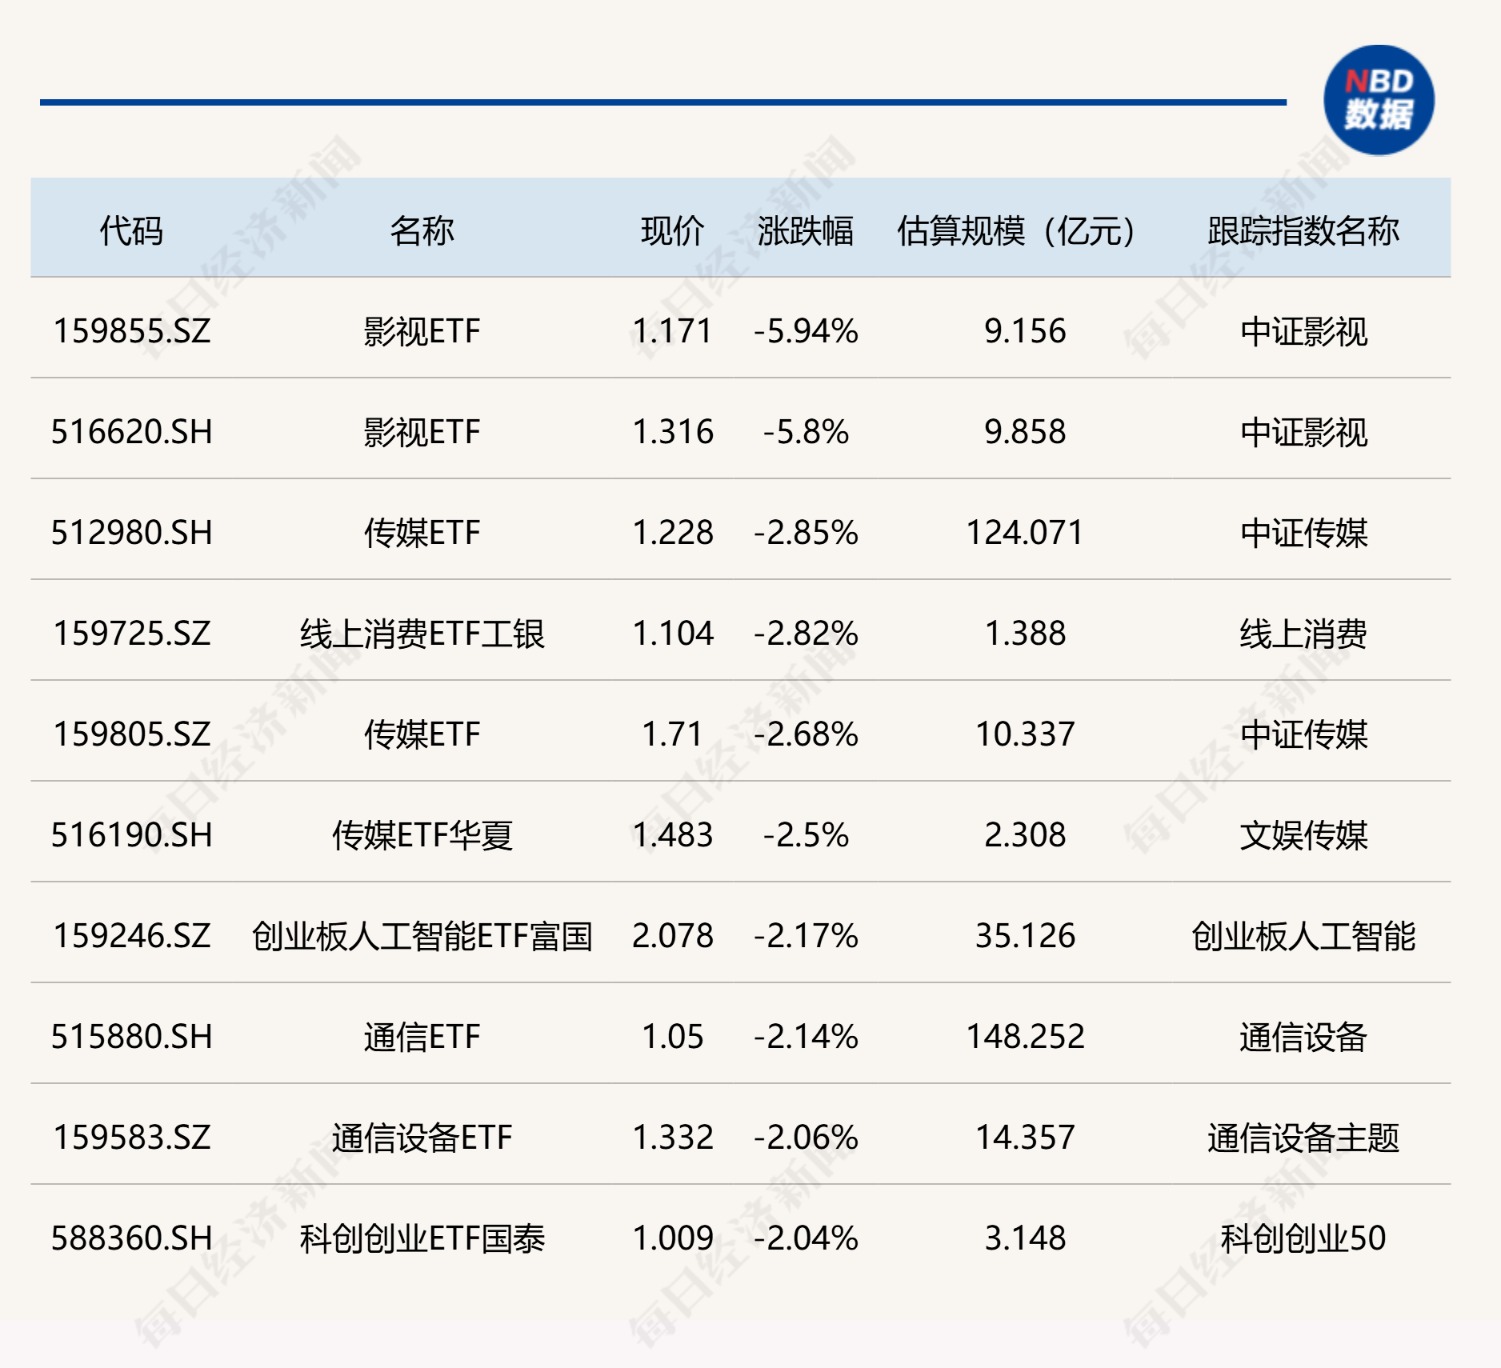This screenshot has height=1368, width=1501.
Task: Click the estimated scale 35.126
Action: click(1025, 936)
